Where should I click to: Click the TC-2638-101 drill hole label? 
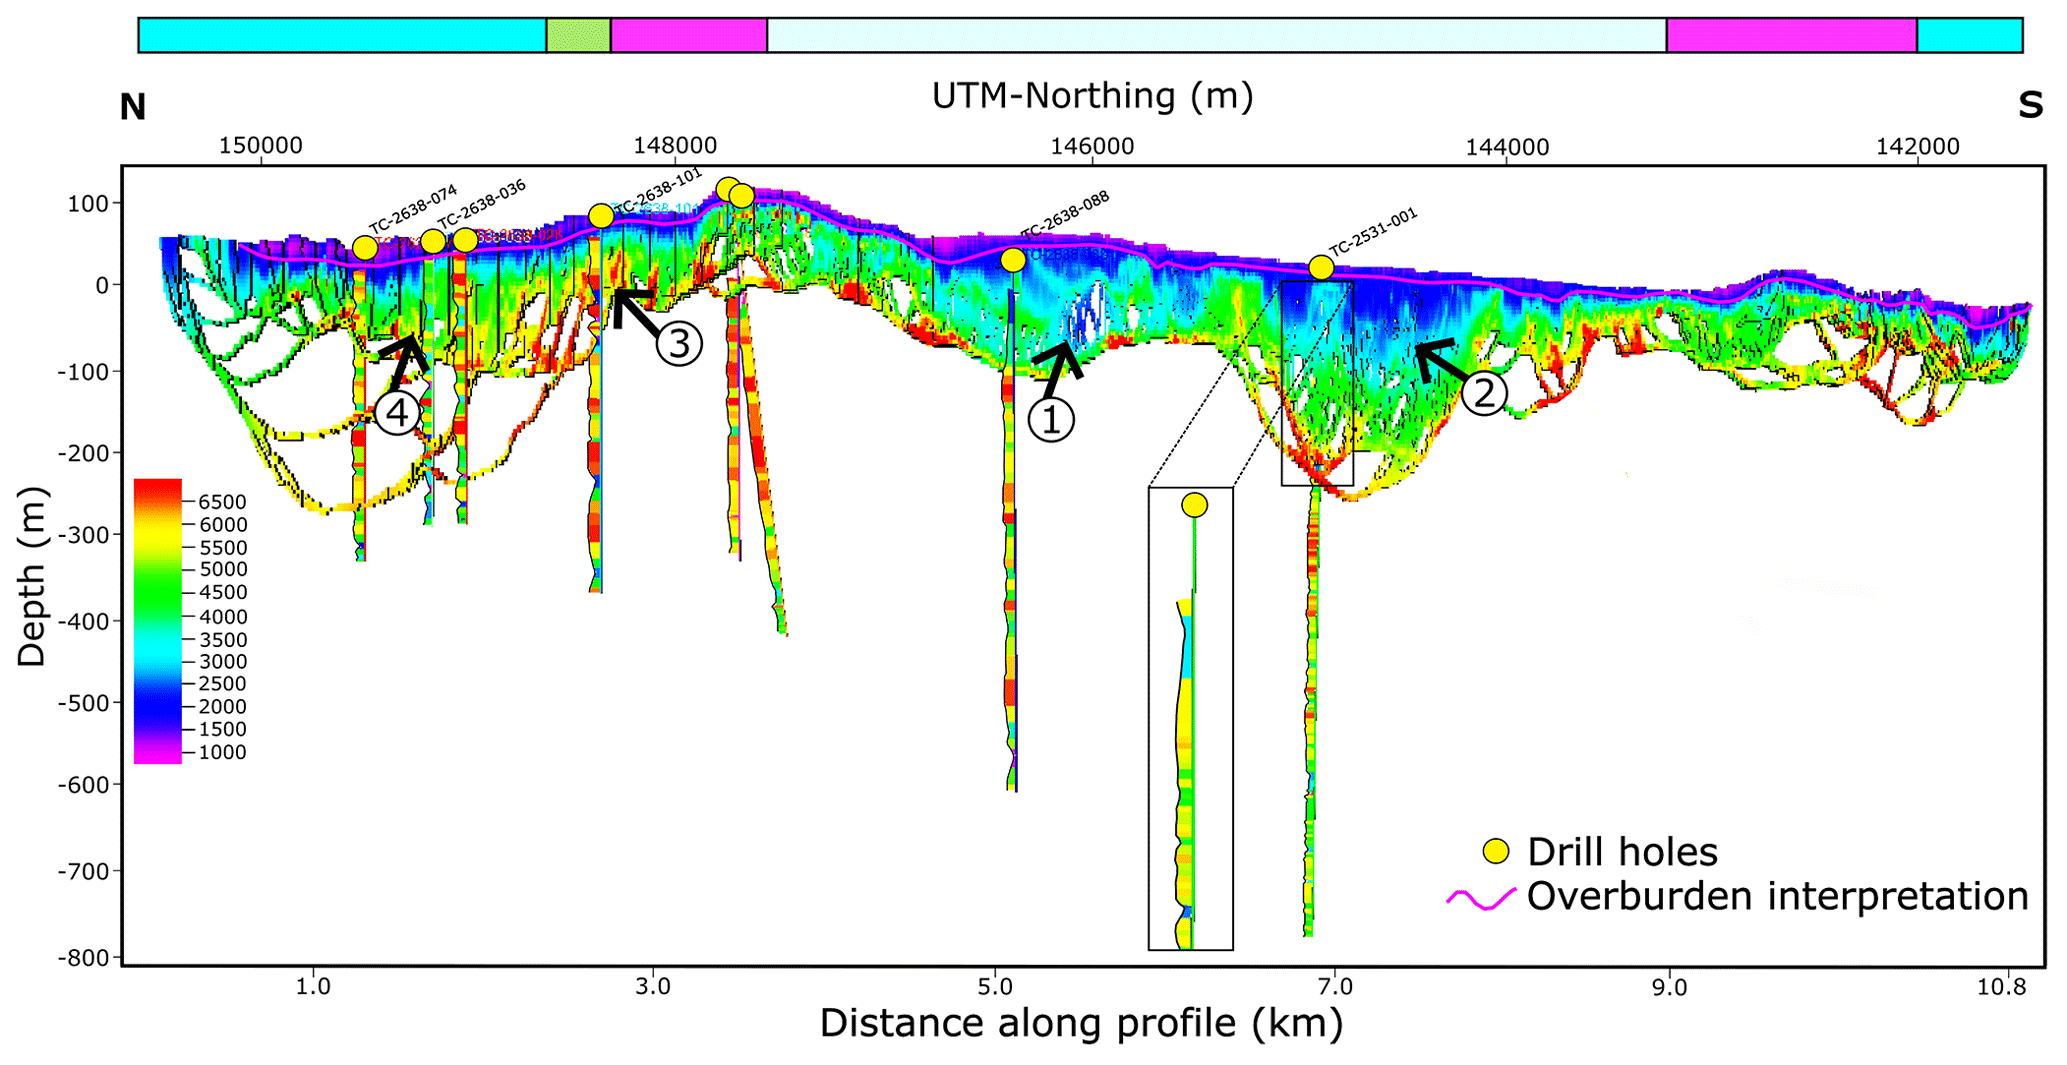click(657, 191)
